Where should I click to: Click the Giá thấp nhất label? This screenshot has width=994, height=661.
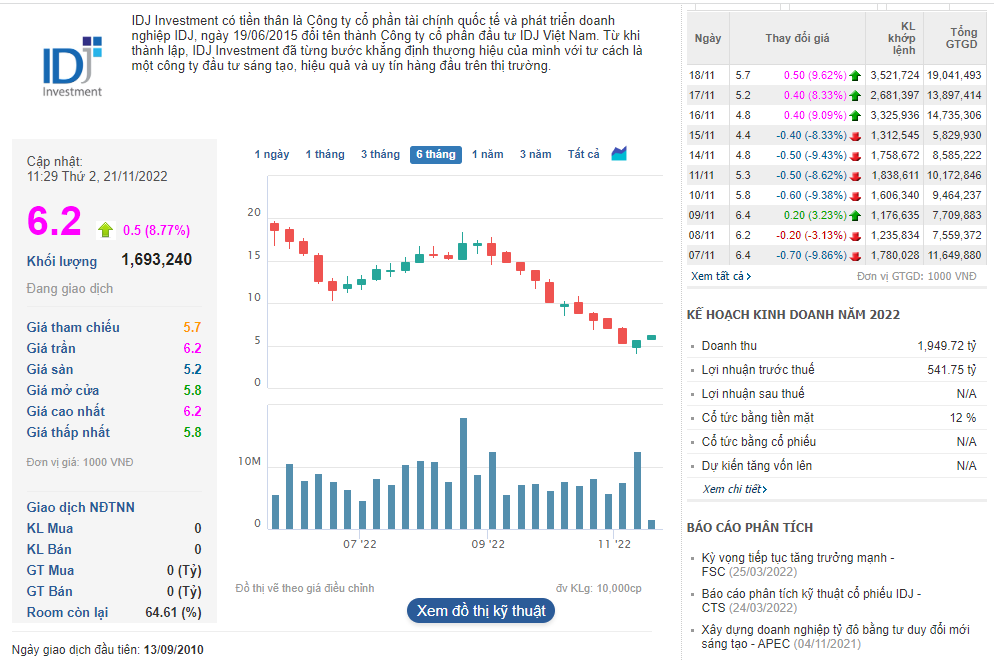(68, 432)
